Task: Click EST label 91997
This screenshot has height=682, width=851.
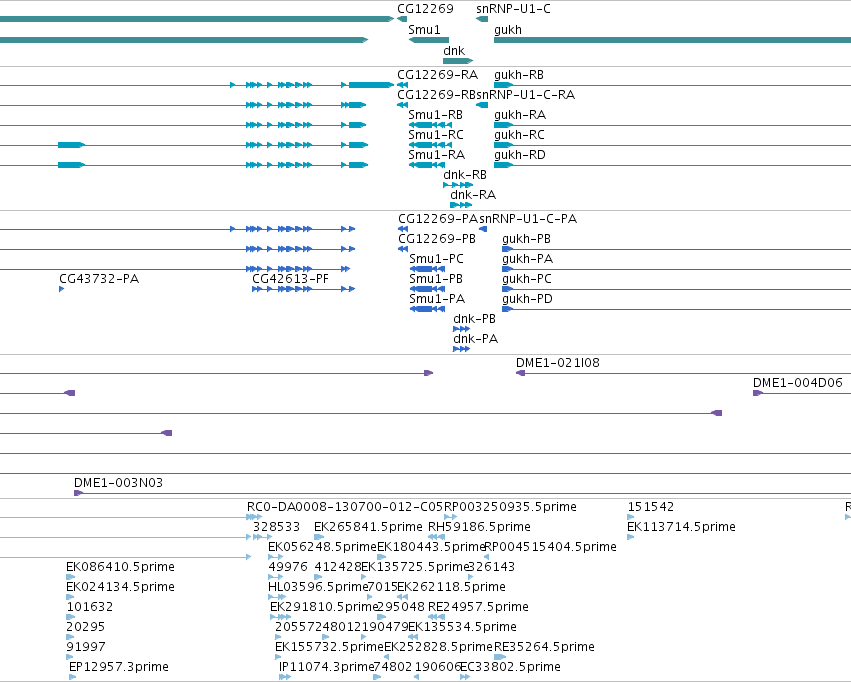Action: tap(86, 647)
